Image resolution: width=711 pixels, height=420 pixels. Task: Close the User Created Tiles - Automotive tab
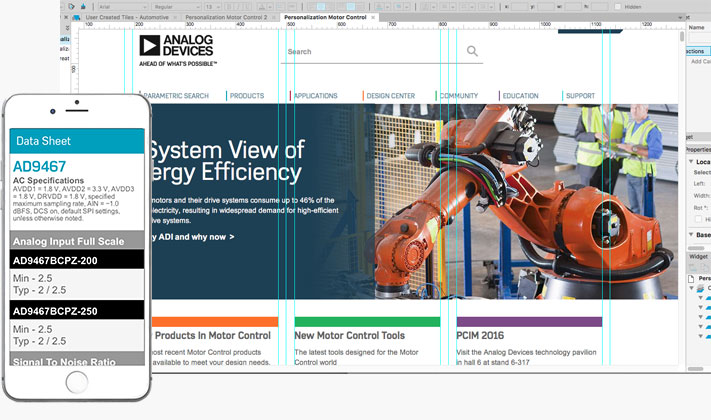click(x=176, y=18)
